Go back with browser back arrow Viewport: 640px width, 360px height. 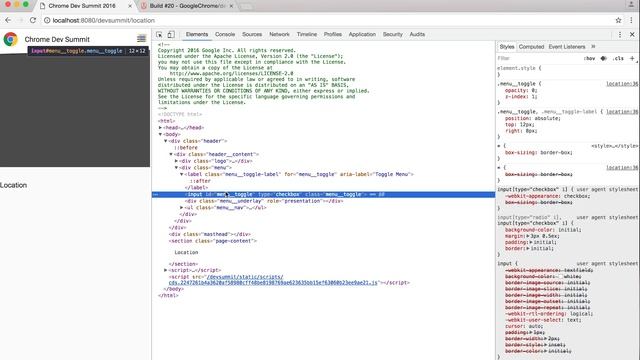8,20
